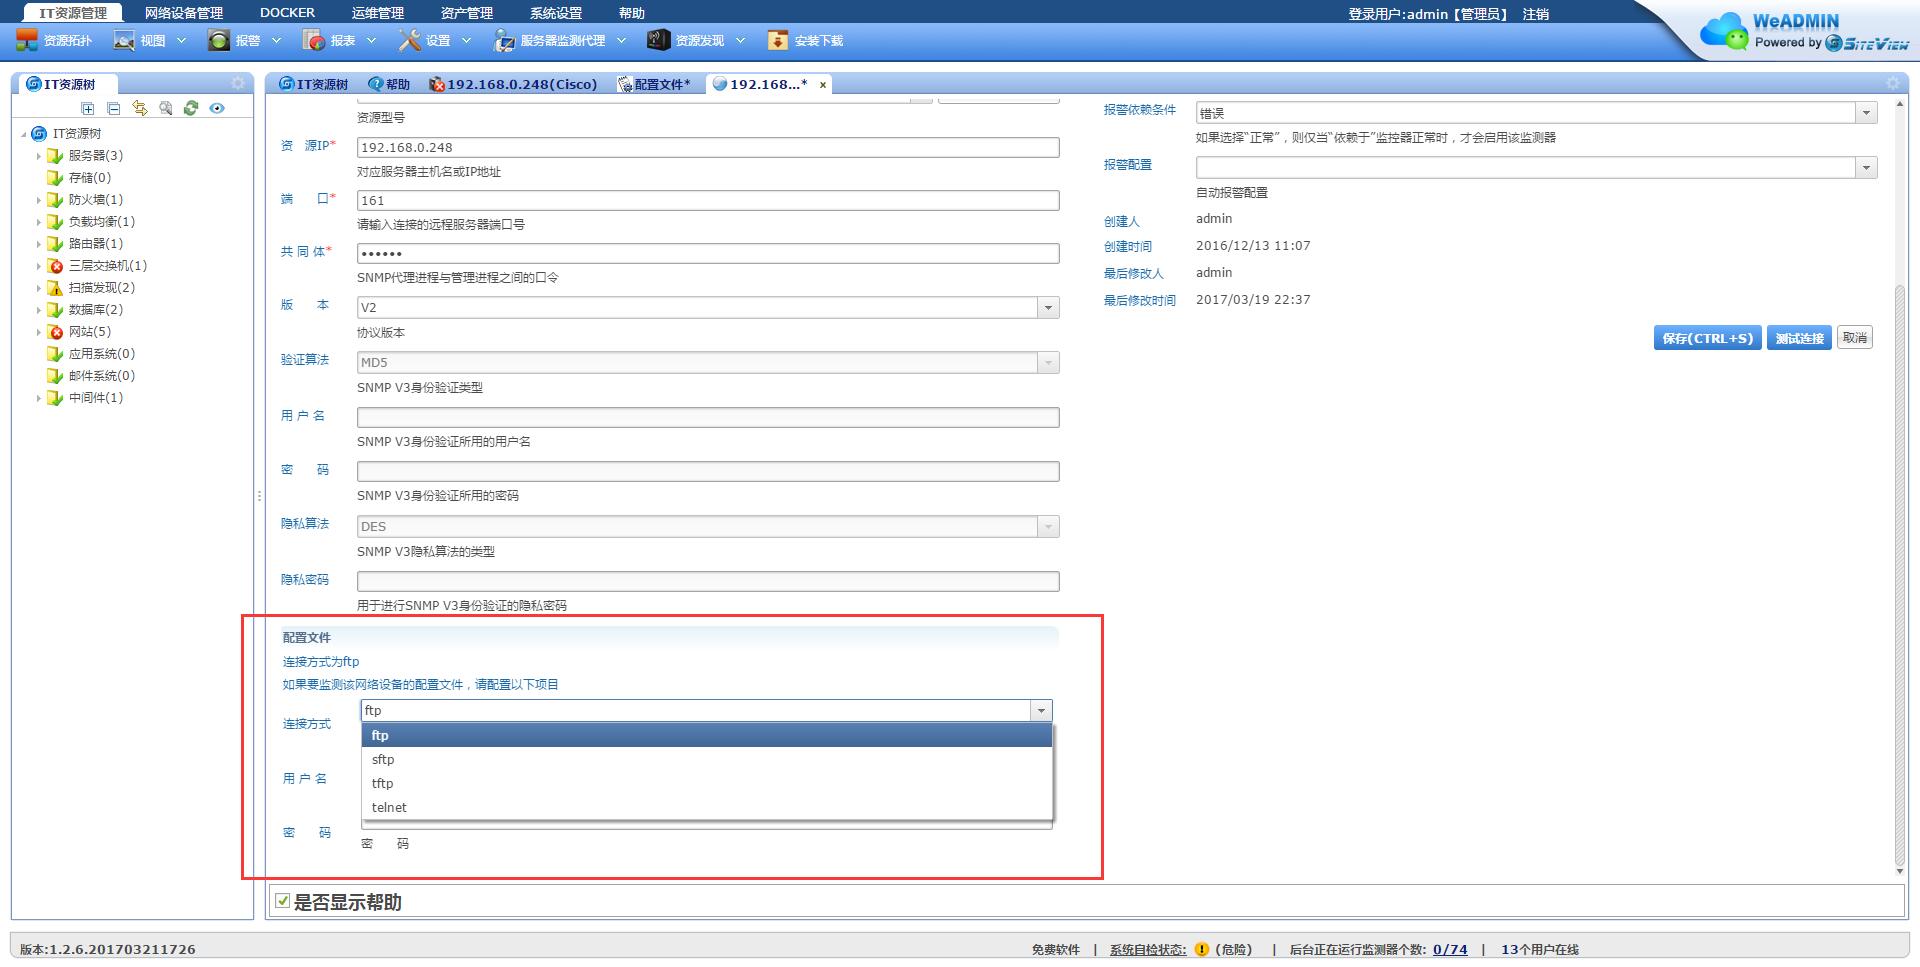Uncheck the 是否显示帮助 checkbox
Viewport: 1920px width, 967px height.
(x=283, y=901)
